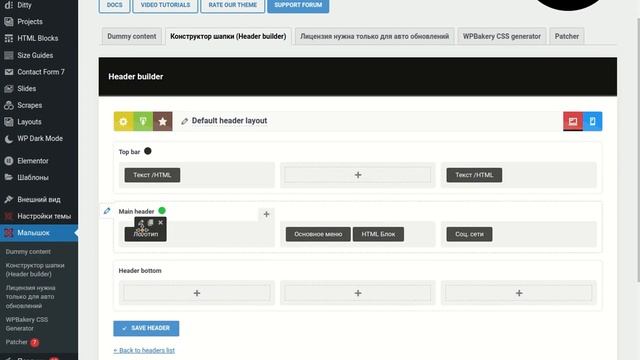Select the Конструктор шапки (Header builder) tab
Screen dimensions: 640x360
tap(228, 36)
